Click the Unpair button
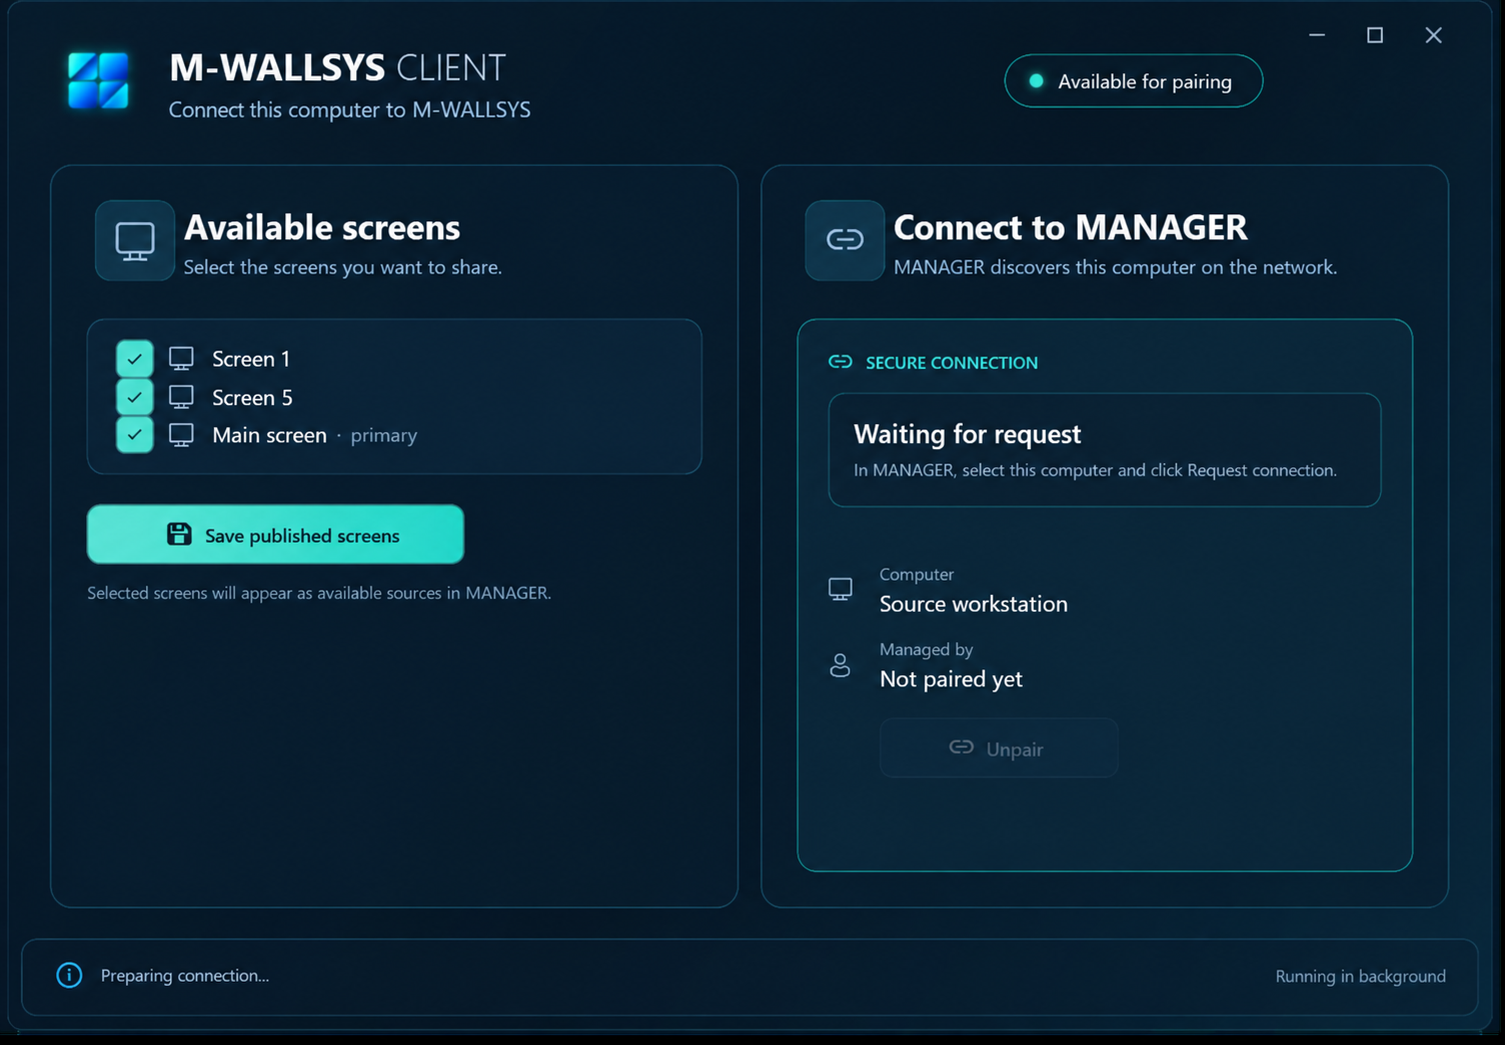 [999, 748]
